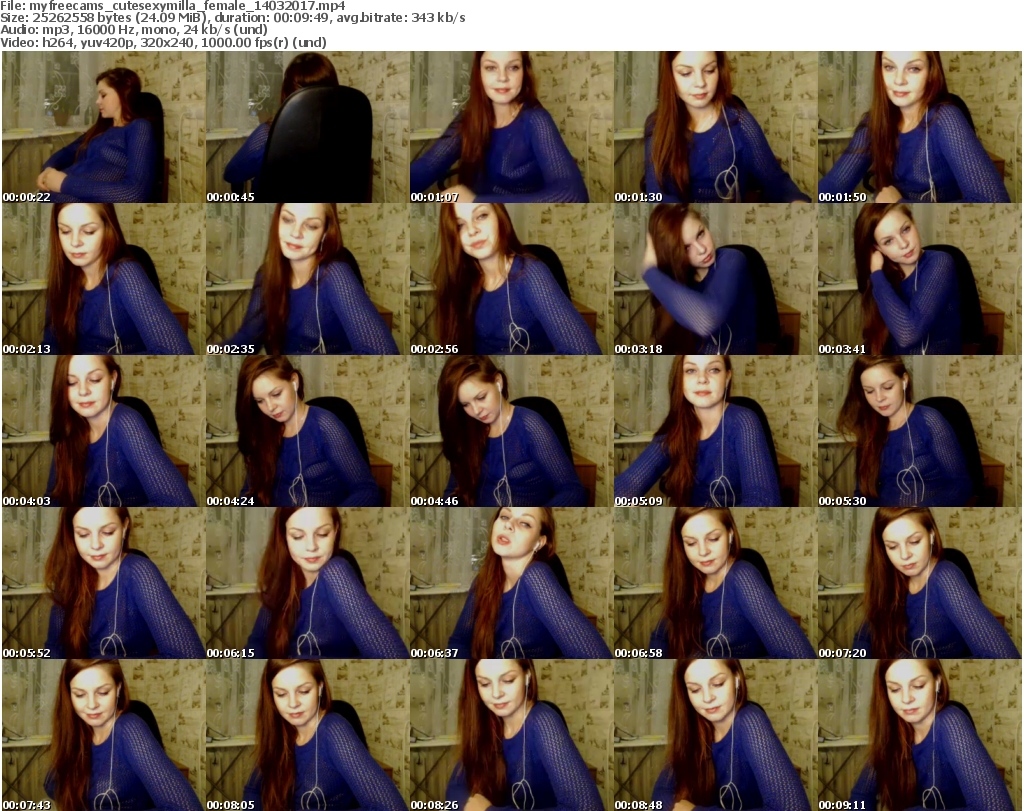
Task: Select the 00:05:30 frame
Action: point(920,431)
